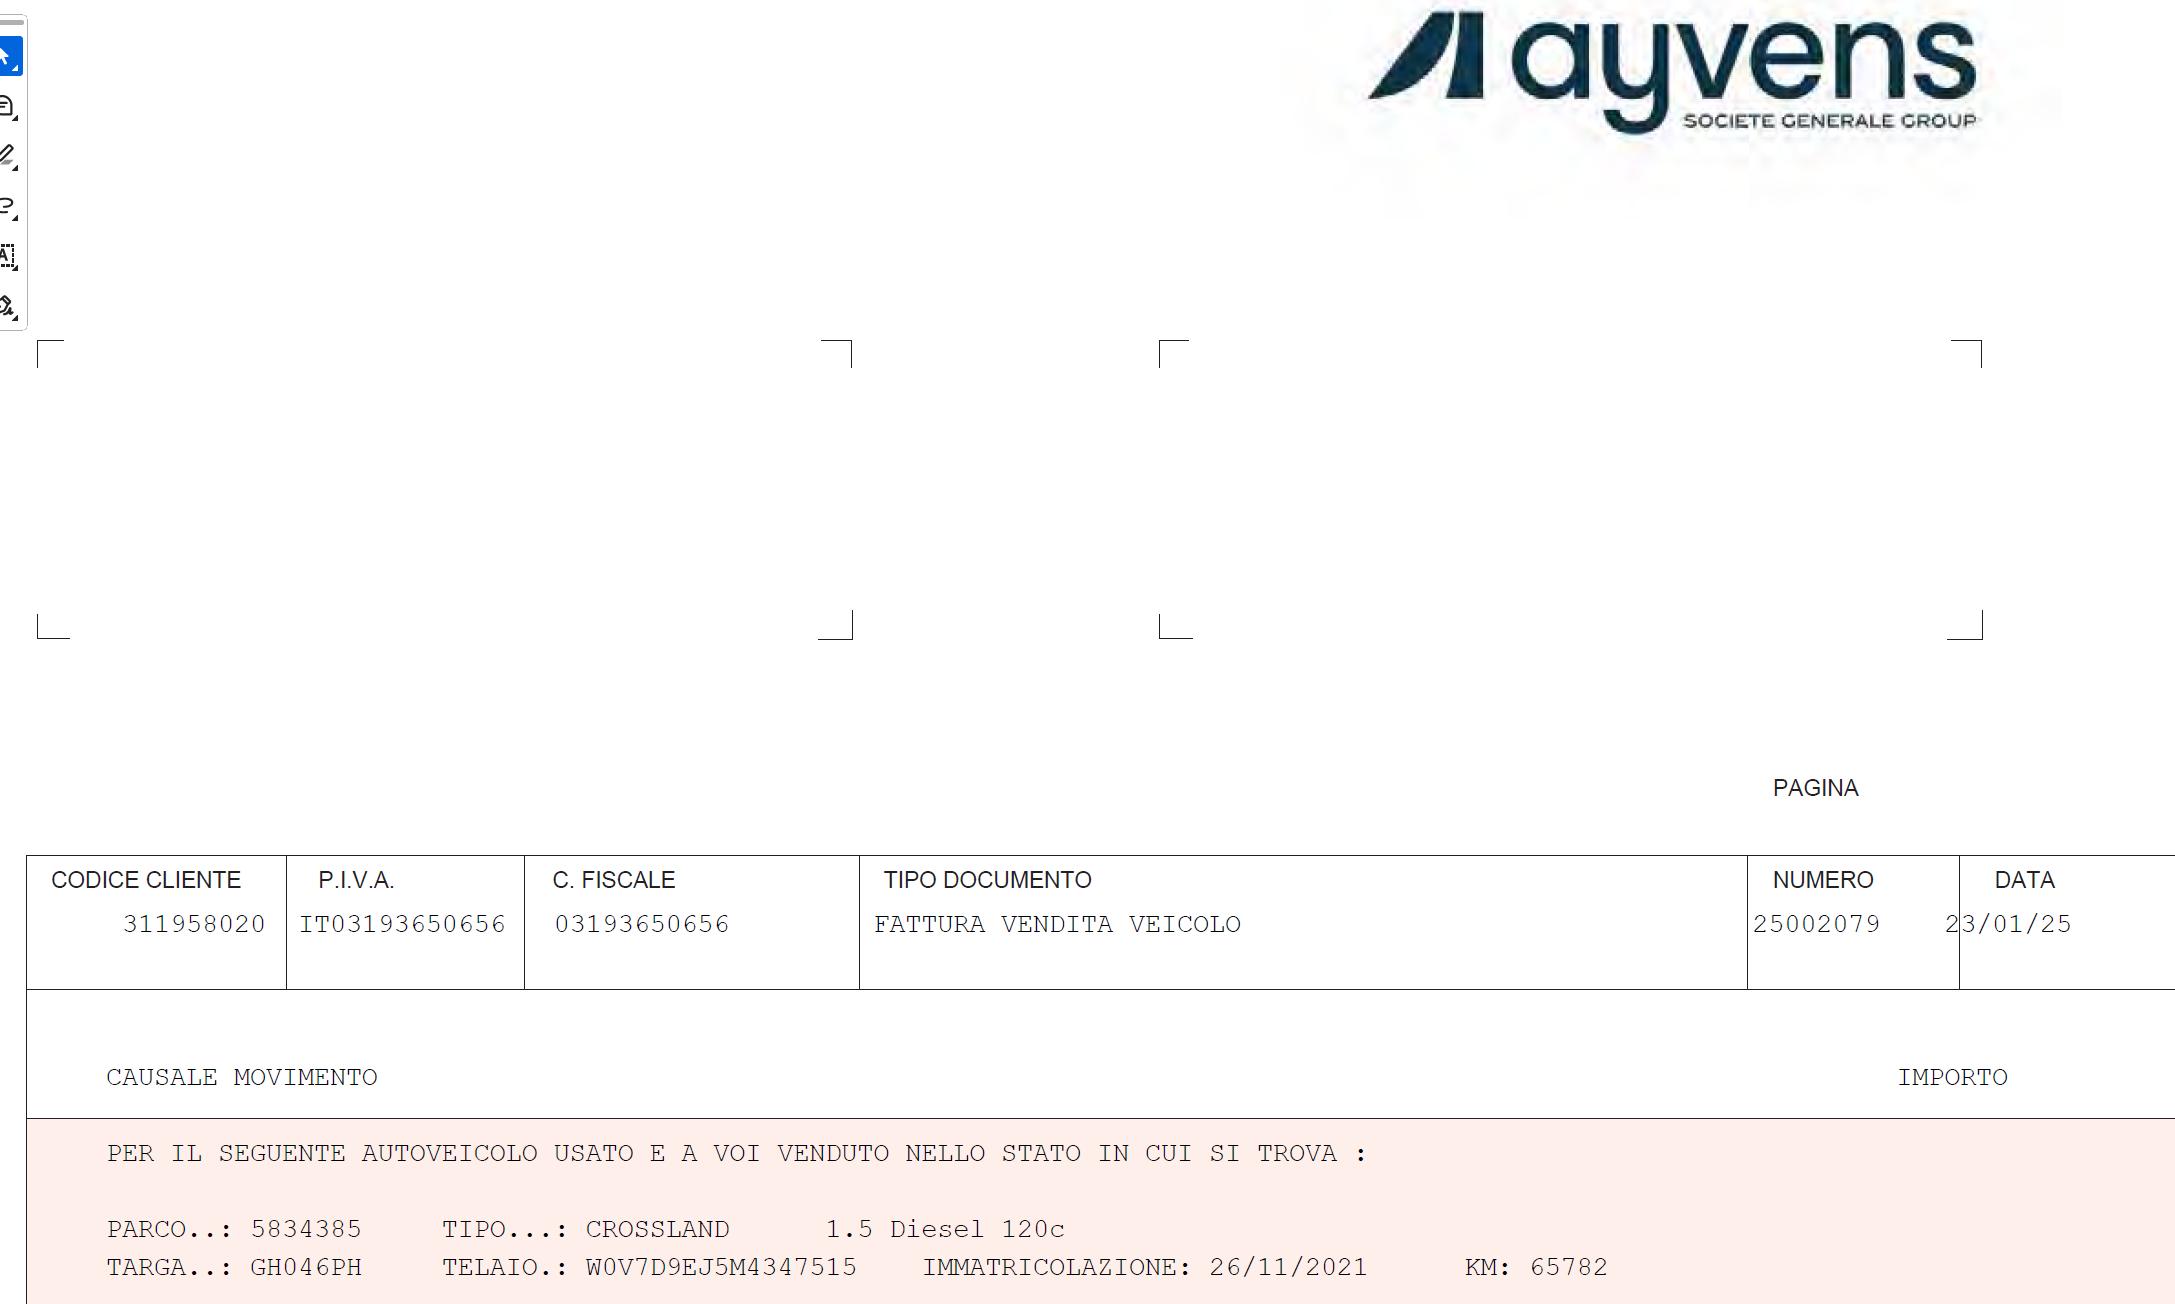The width and height of the screenshot is (2175, 1304).
Task: Select the 1.5 Diesel 120c text
Action: (945, 1229)
